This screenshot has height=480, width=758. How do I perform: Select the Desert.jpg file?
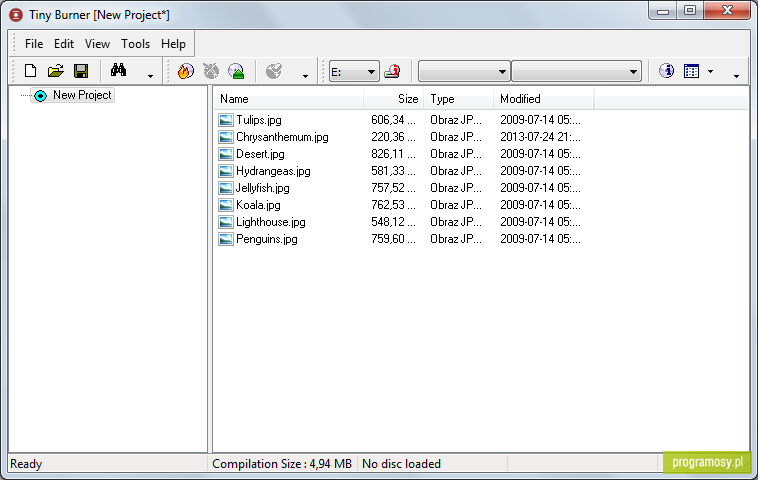(260, 154)
